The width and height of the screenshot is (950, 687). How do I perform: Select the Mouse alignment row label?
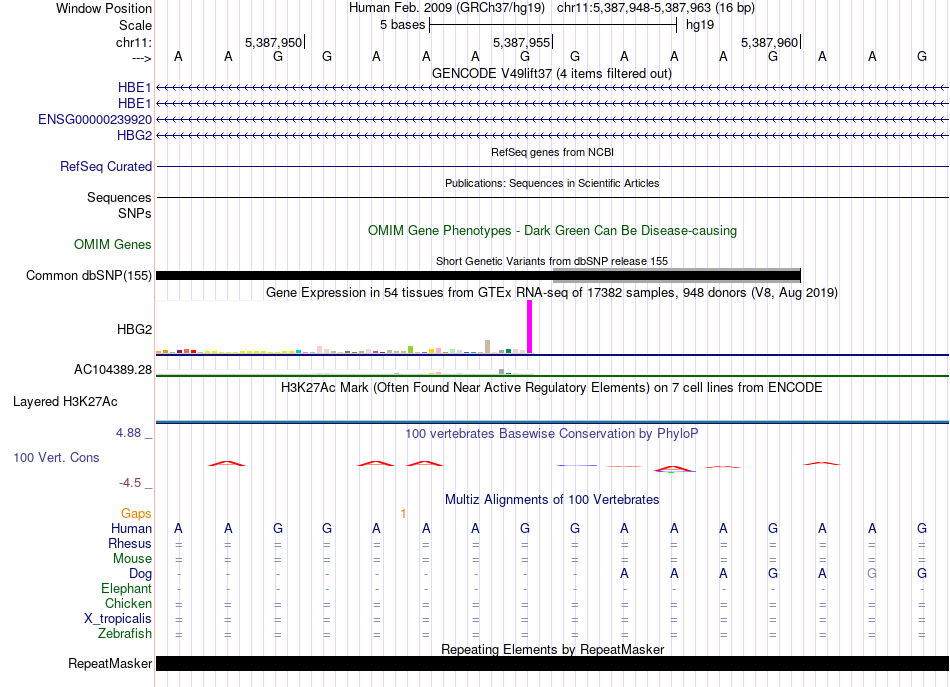[x=132, y=559]
